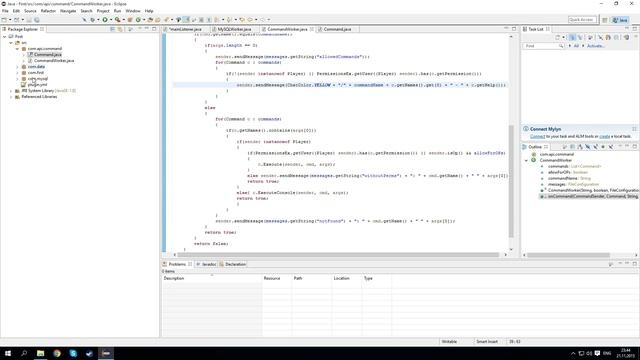This screenshot has width=640, height=360.
Task: Click the Open Type icon in the toolbar
Action: (x=150, y=20)
